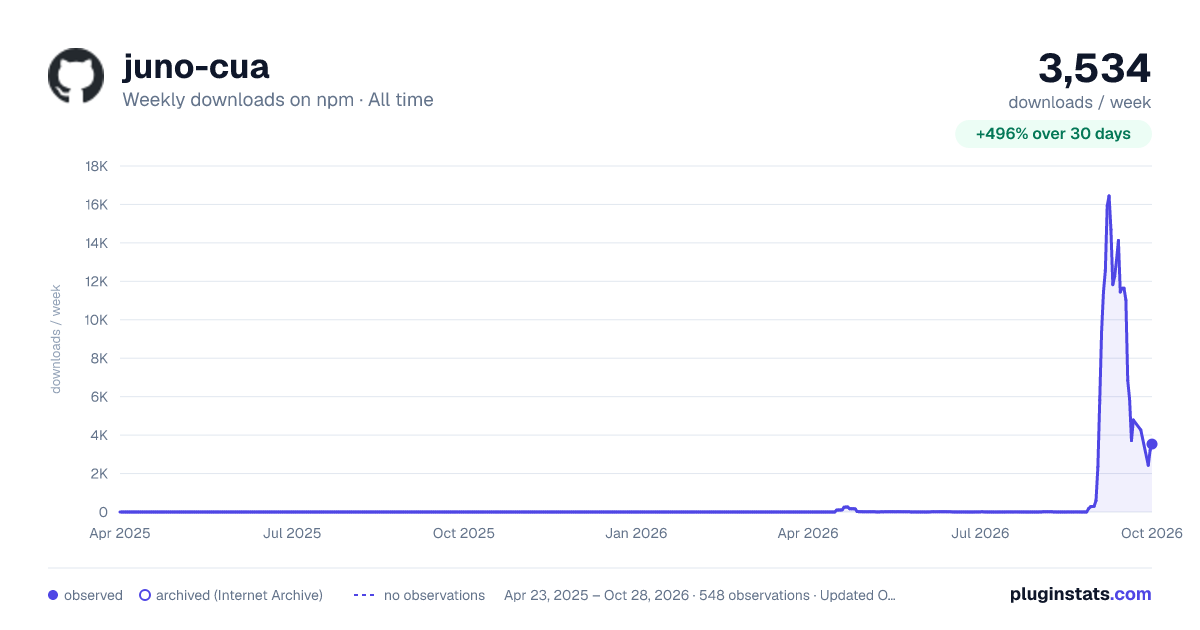Click the Apr 2026 x-axis label
Viewport: 1200px width, 630px height.
[807, 533]
